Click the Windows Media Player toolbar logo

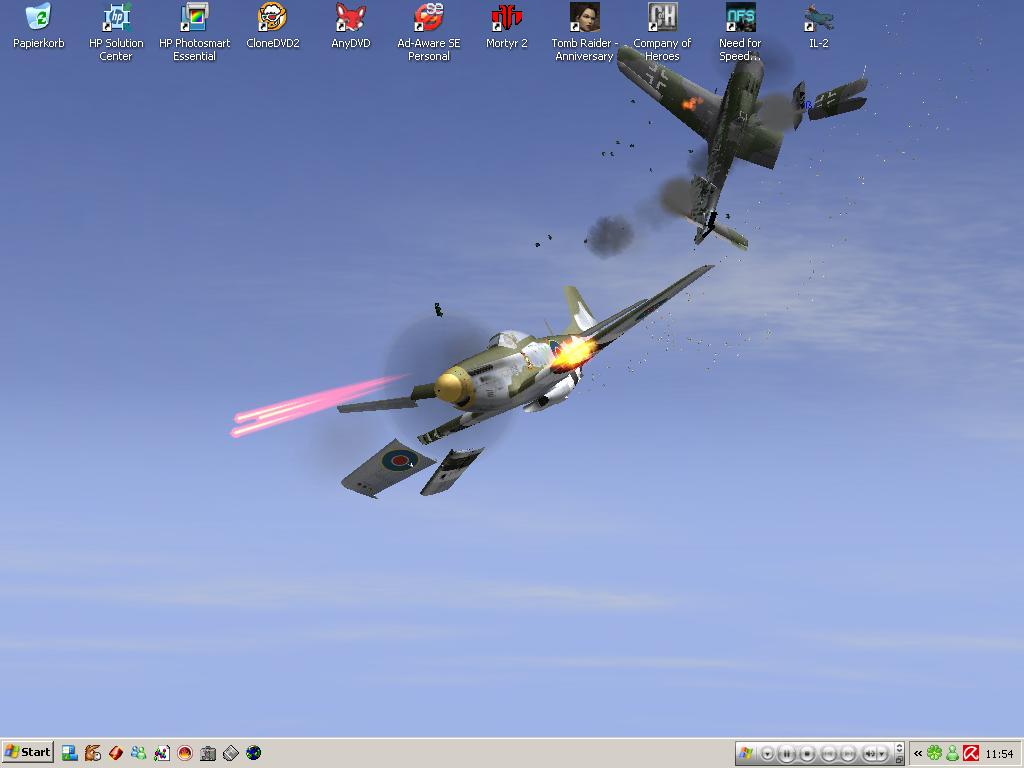coord(746,754)
